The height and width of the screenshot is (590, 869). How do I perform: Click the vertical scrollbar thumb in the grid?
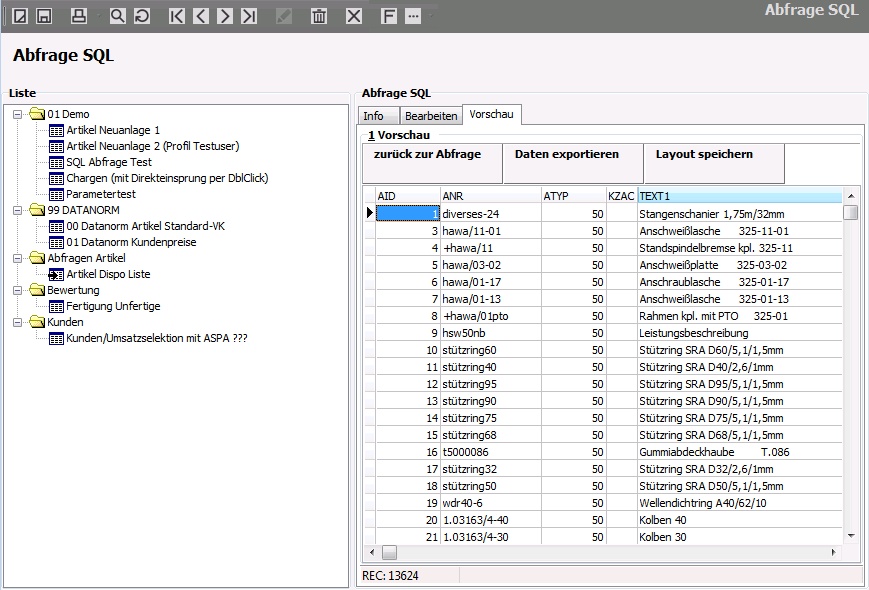pos(851,213)
